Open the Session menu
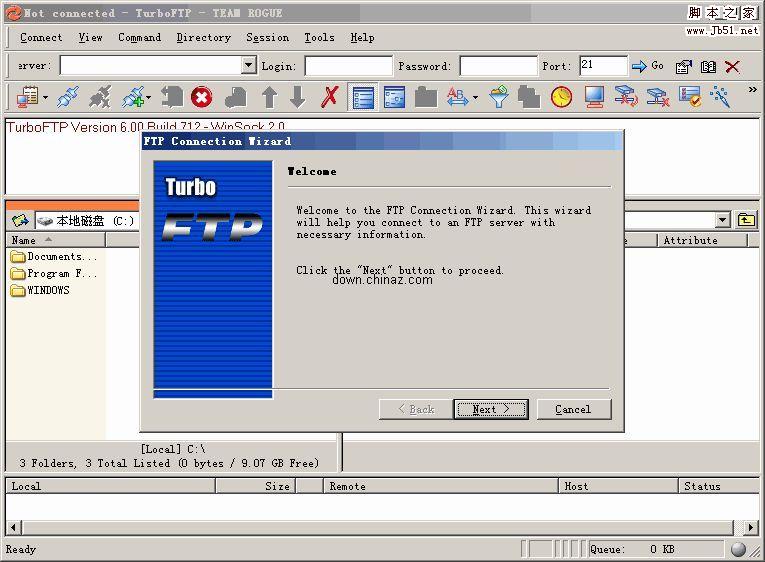Screen dimensions: 765x562 point(267,37)
